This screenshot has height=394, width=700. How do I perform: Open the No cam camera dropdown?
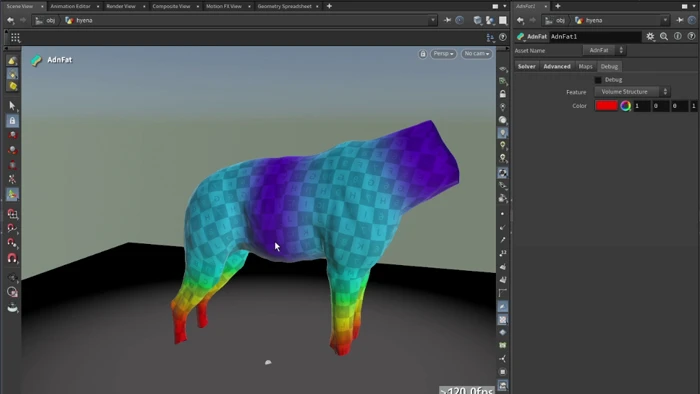click(x=477, y=54)
